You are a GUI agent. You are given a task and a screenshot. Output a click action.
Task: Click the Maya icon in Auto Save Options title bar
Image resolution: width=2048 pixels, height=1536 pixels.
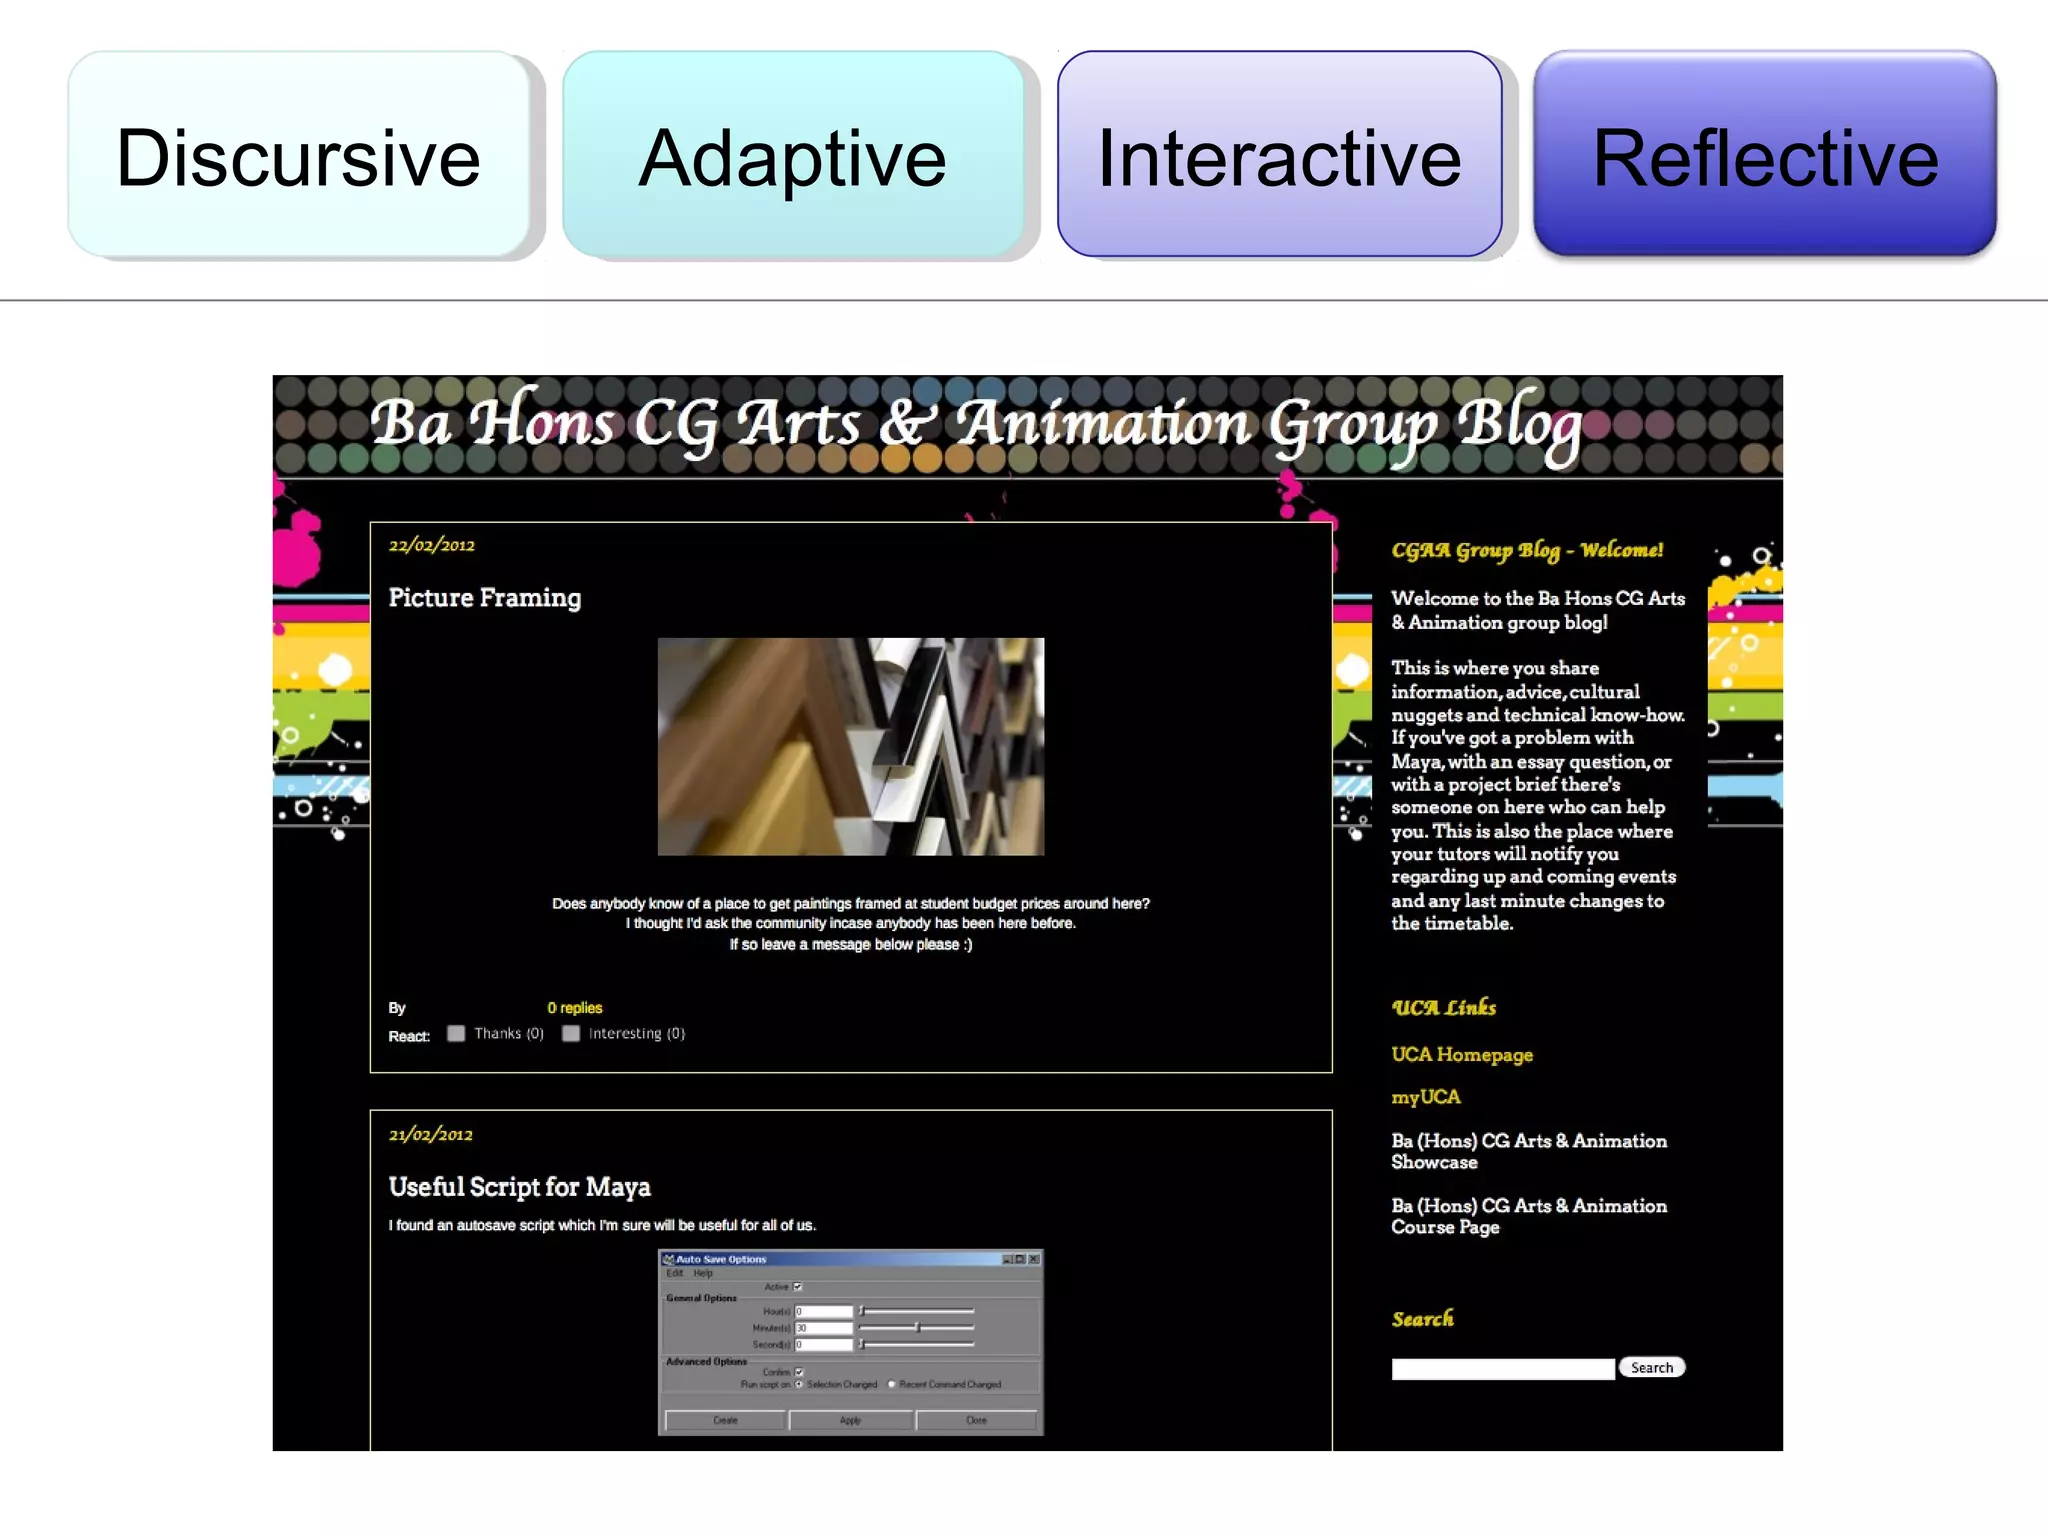668,1259
